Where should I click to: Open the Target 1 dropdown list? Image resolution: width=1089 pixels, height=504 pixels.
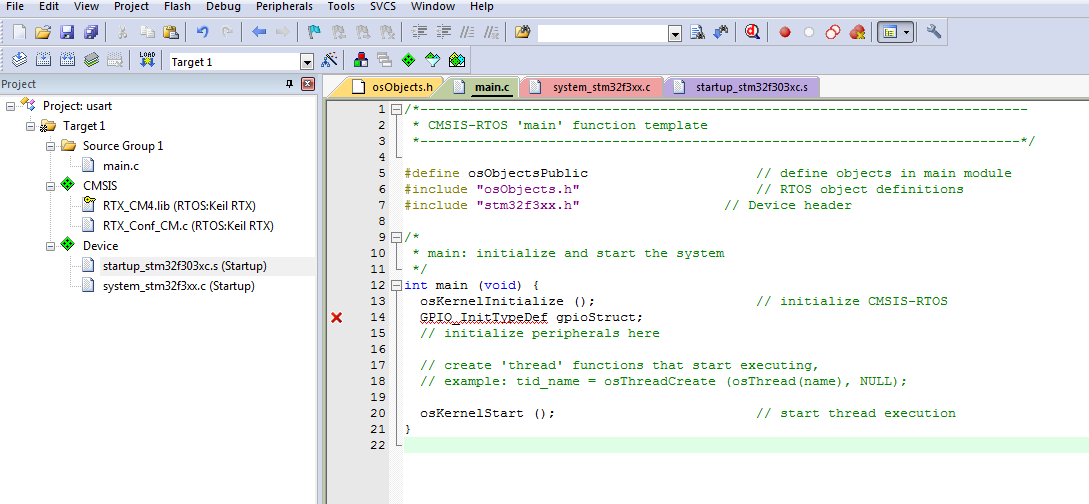pos(307,62)
